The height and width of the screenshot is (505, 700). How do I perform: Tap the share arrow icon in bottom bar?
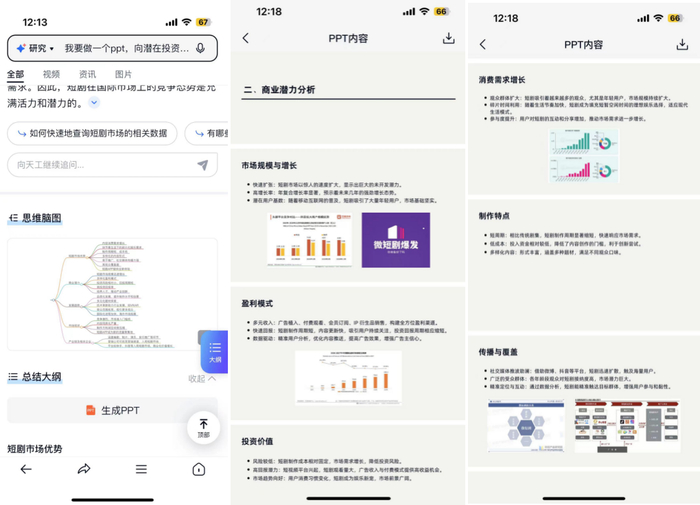pyautogui.click(x=84, y=469)
